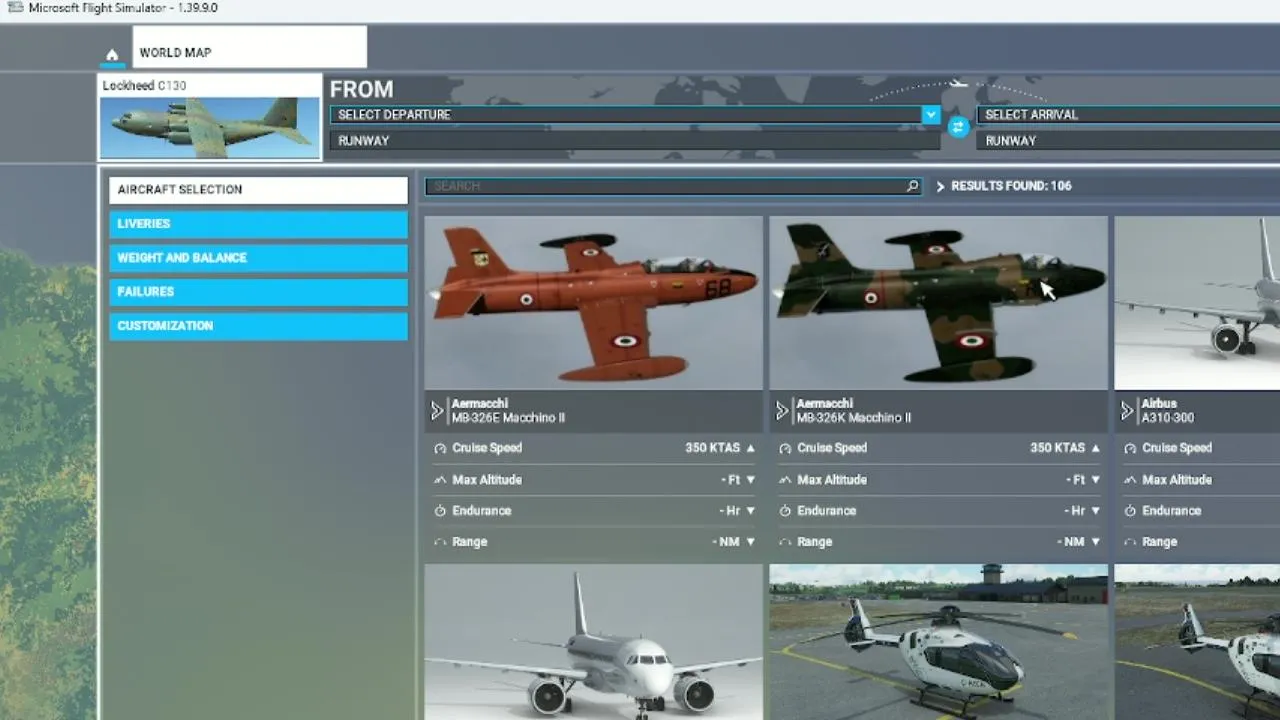Click the "A310-300" name text
This screenshot has height=720, width=1280.
(x=1168, y=418)
